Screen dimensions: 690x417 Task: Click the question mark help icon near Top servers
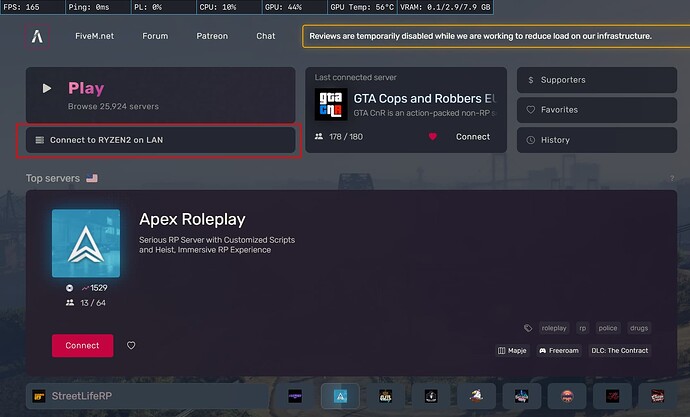(x=672, y=179)
